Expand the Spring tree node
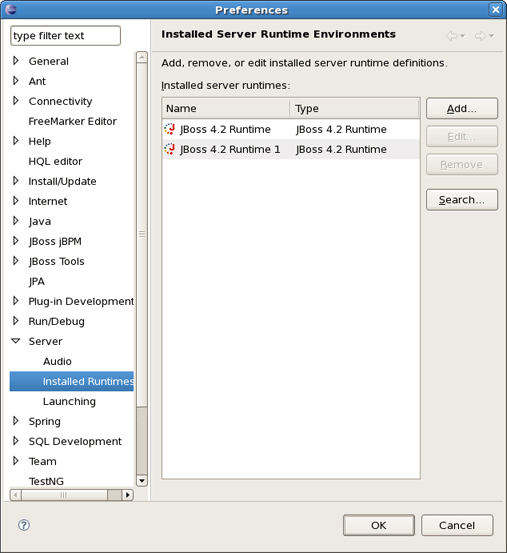The height and width of the screenshot is (553, 507). click(x=16, y=421)
